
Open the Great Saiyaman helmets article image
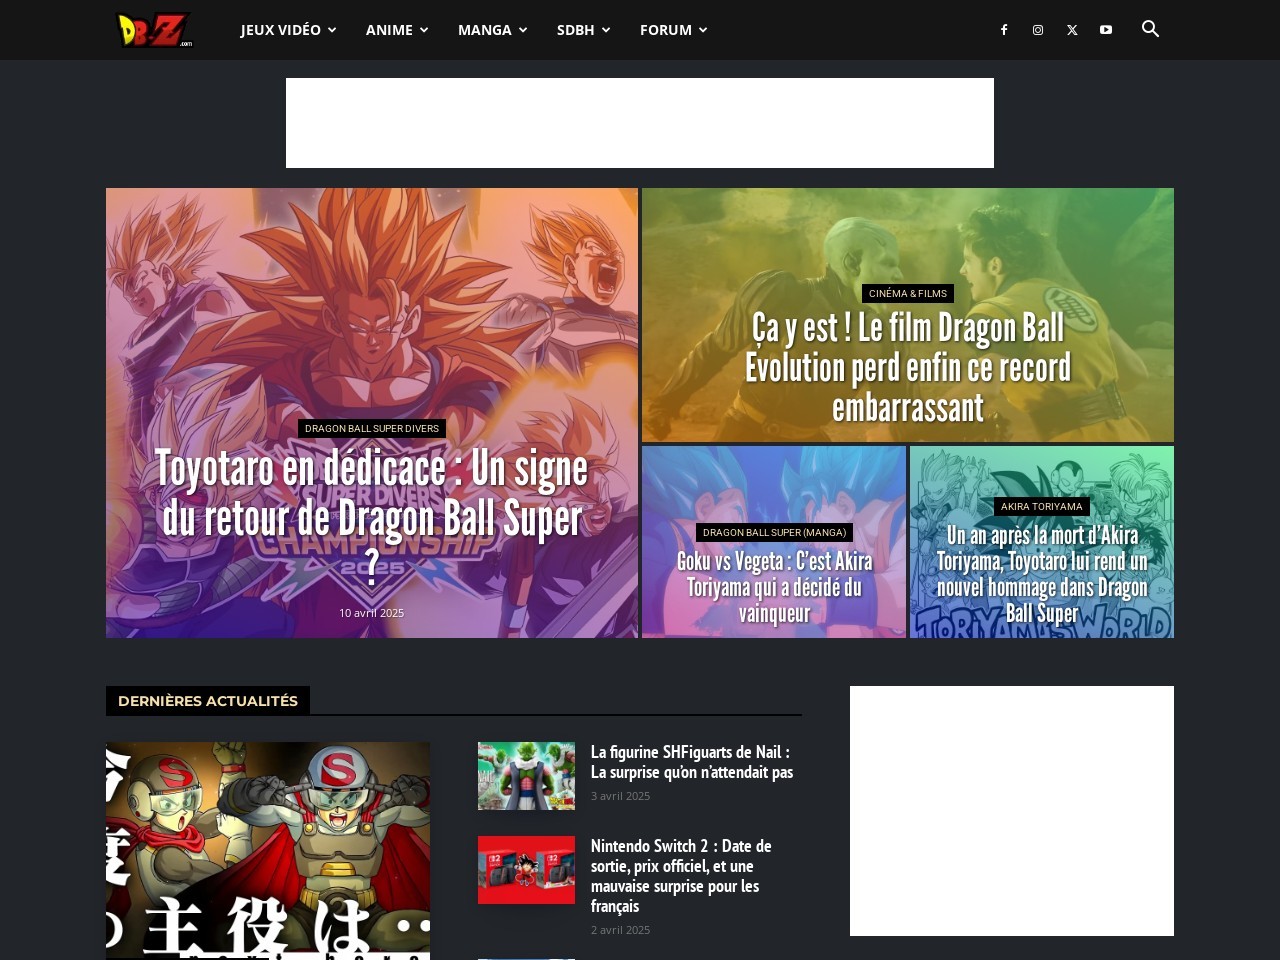tap(268, 851)
